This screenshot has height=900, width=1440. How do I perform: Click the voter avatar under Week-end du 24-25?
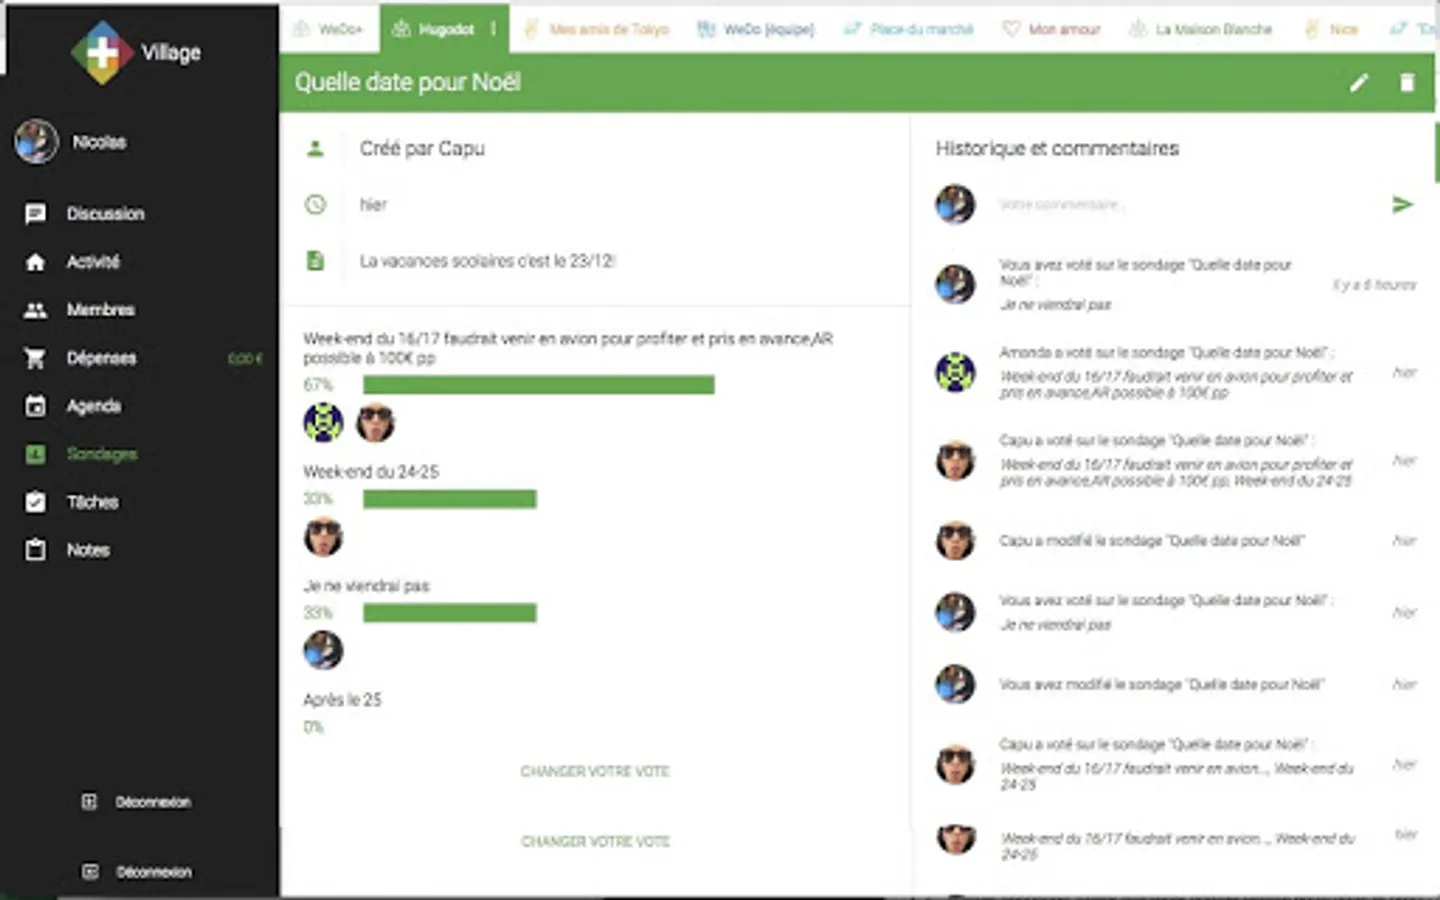323,537
